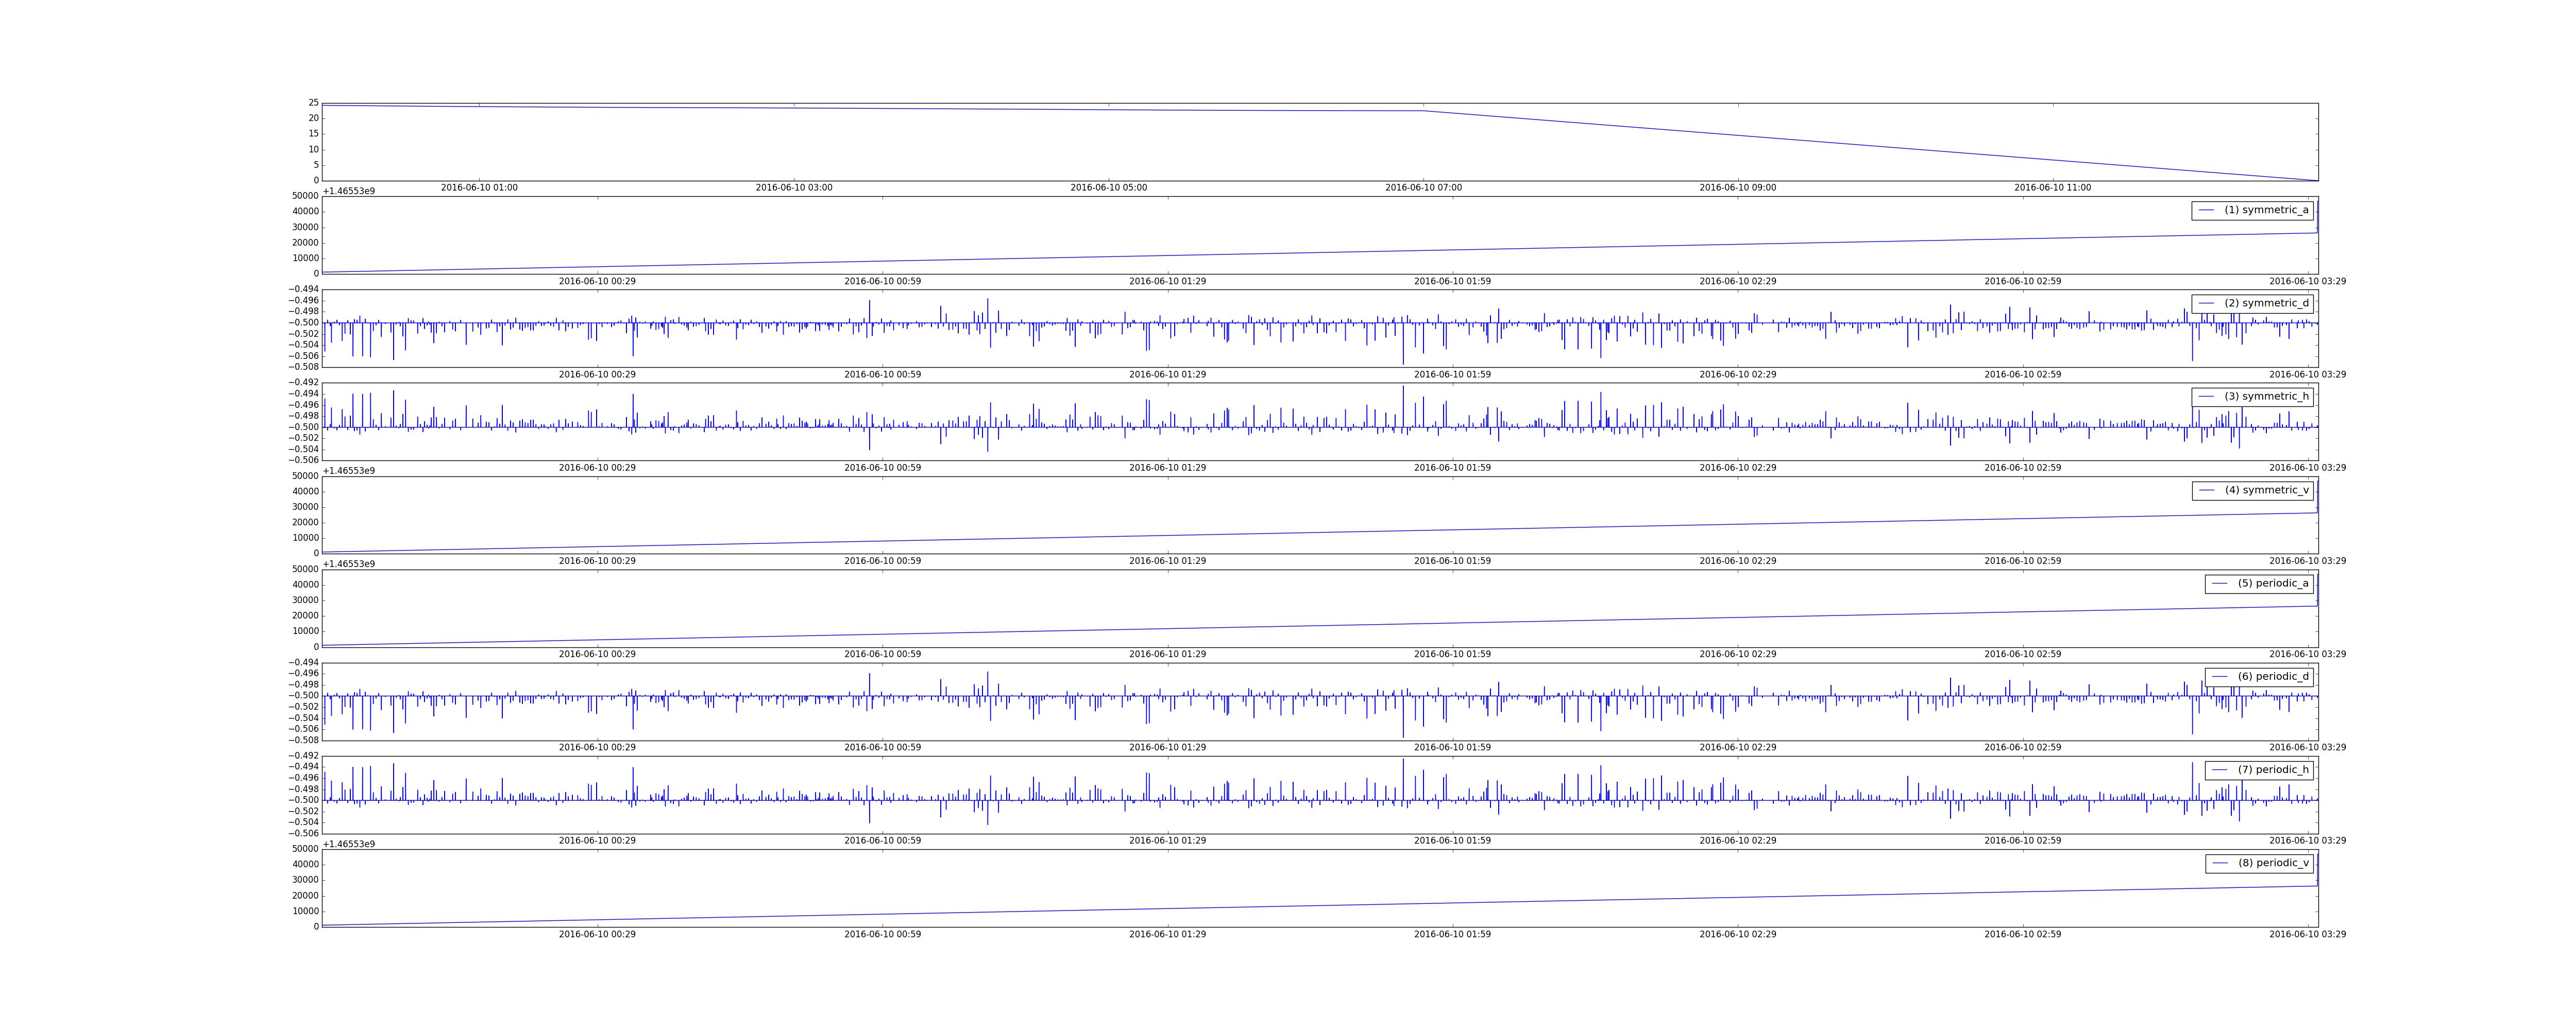Click the 01:59 tick below symmetric_d plot
This screenshot has width=2576, height=1030.
(1452, 375)
